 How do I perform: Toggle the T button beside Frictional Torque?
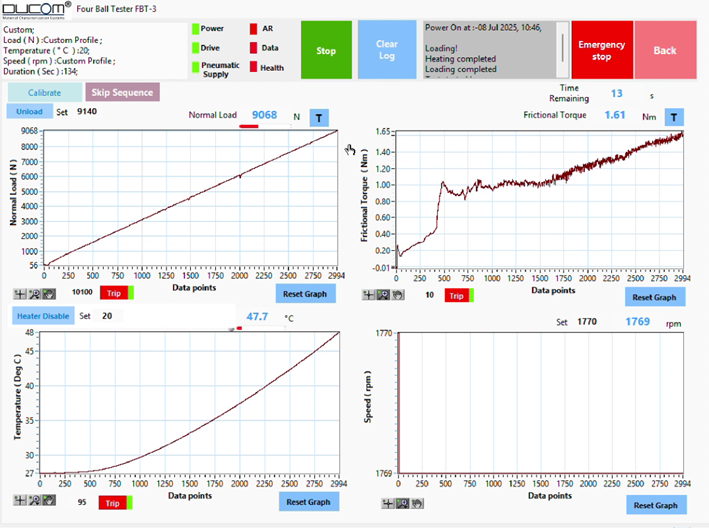675,117
